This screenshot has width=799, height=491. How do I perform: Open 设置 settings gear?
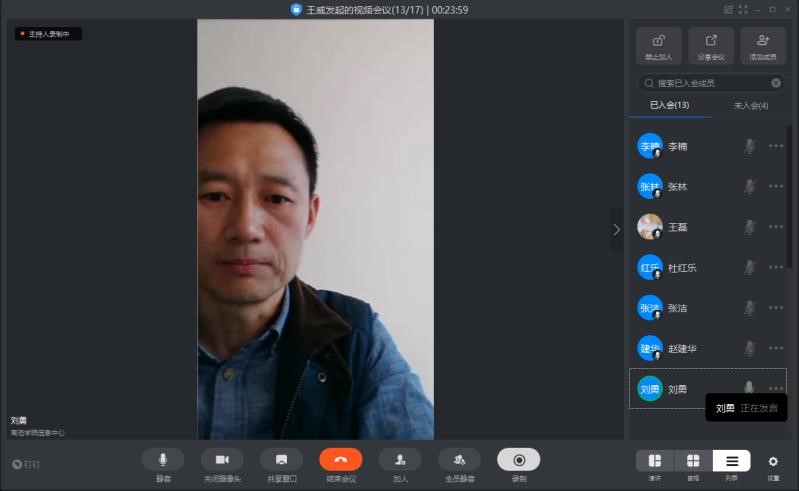pyautogui.click(x=773, y=461)
